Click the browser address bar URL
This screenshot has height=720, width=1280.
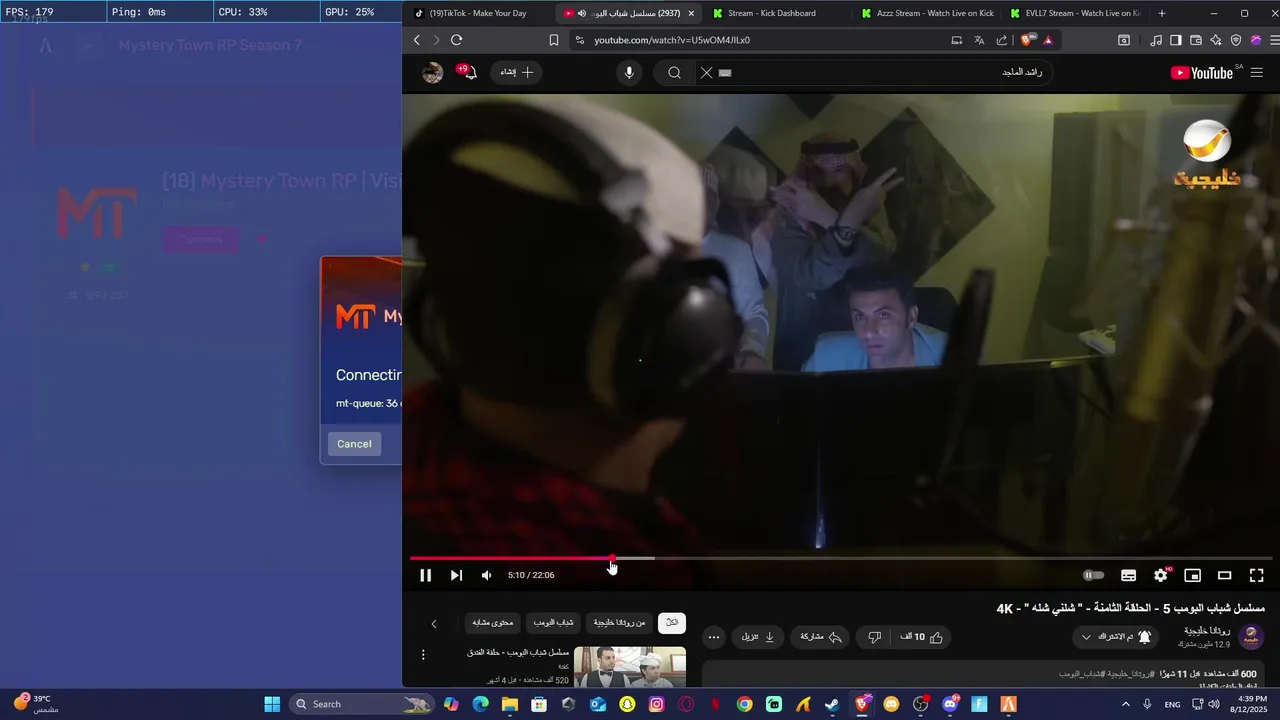coord(671,40)
